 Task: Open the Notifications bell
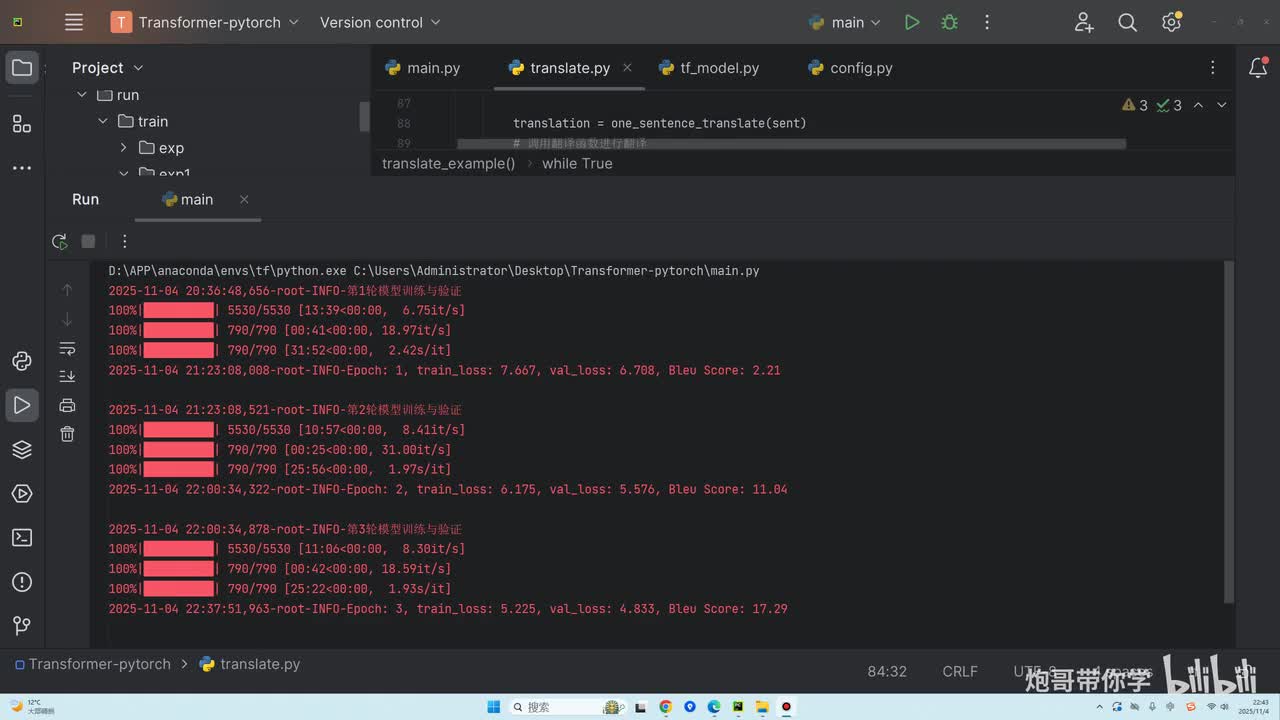pyautogui.click(x=1259, y=68)
